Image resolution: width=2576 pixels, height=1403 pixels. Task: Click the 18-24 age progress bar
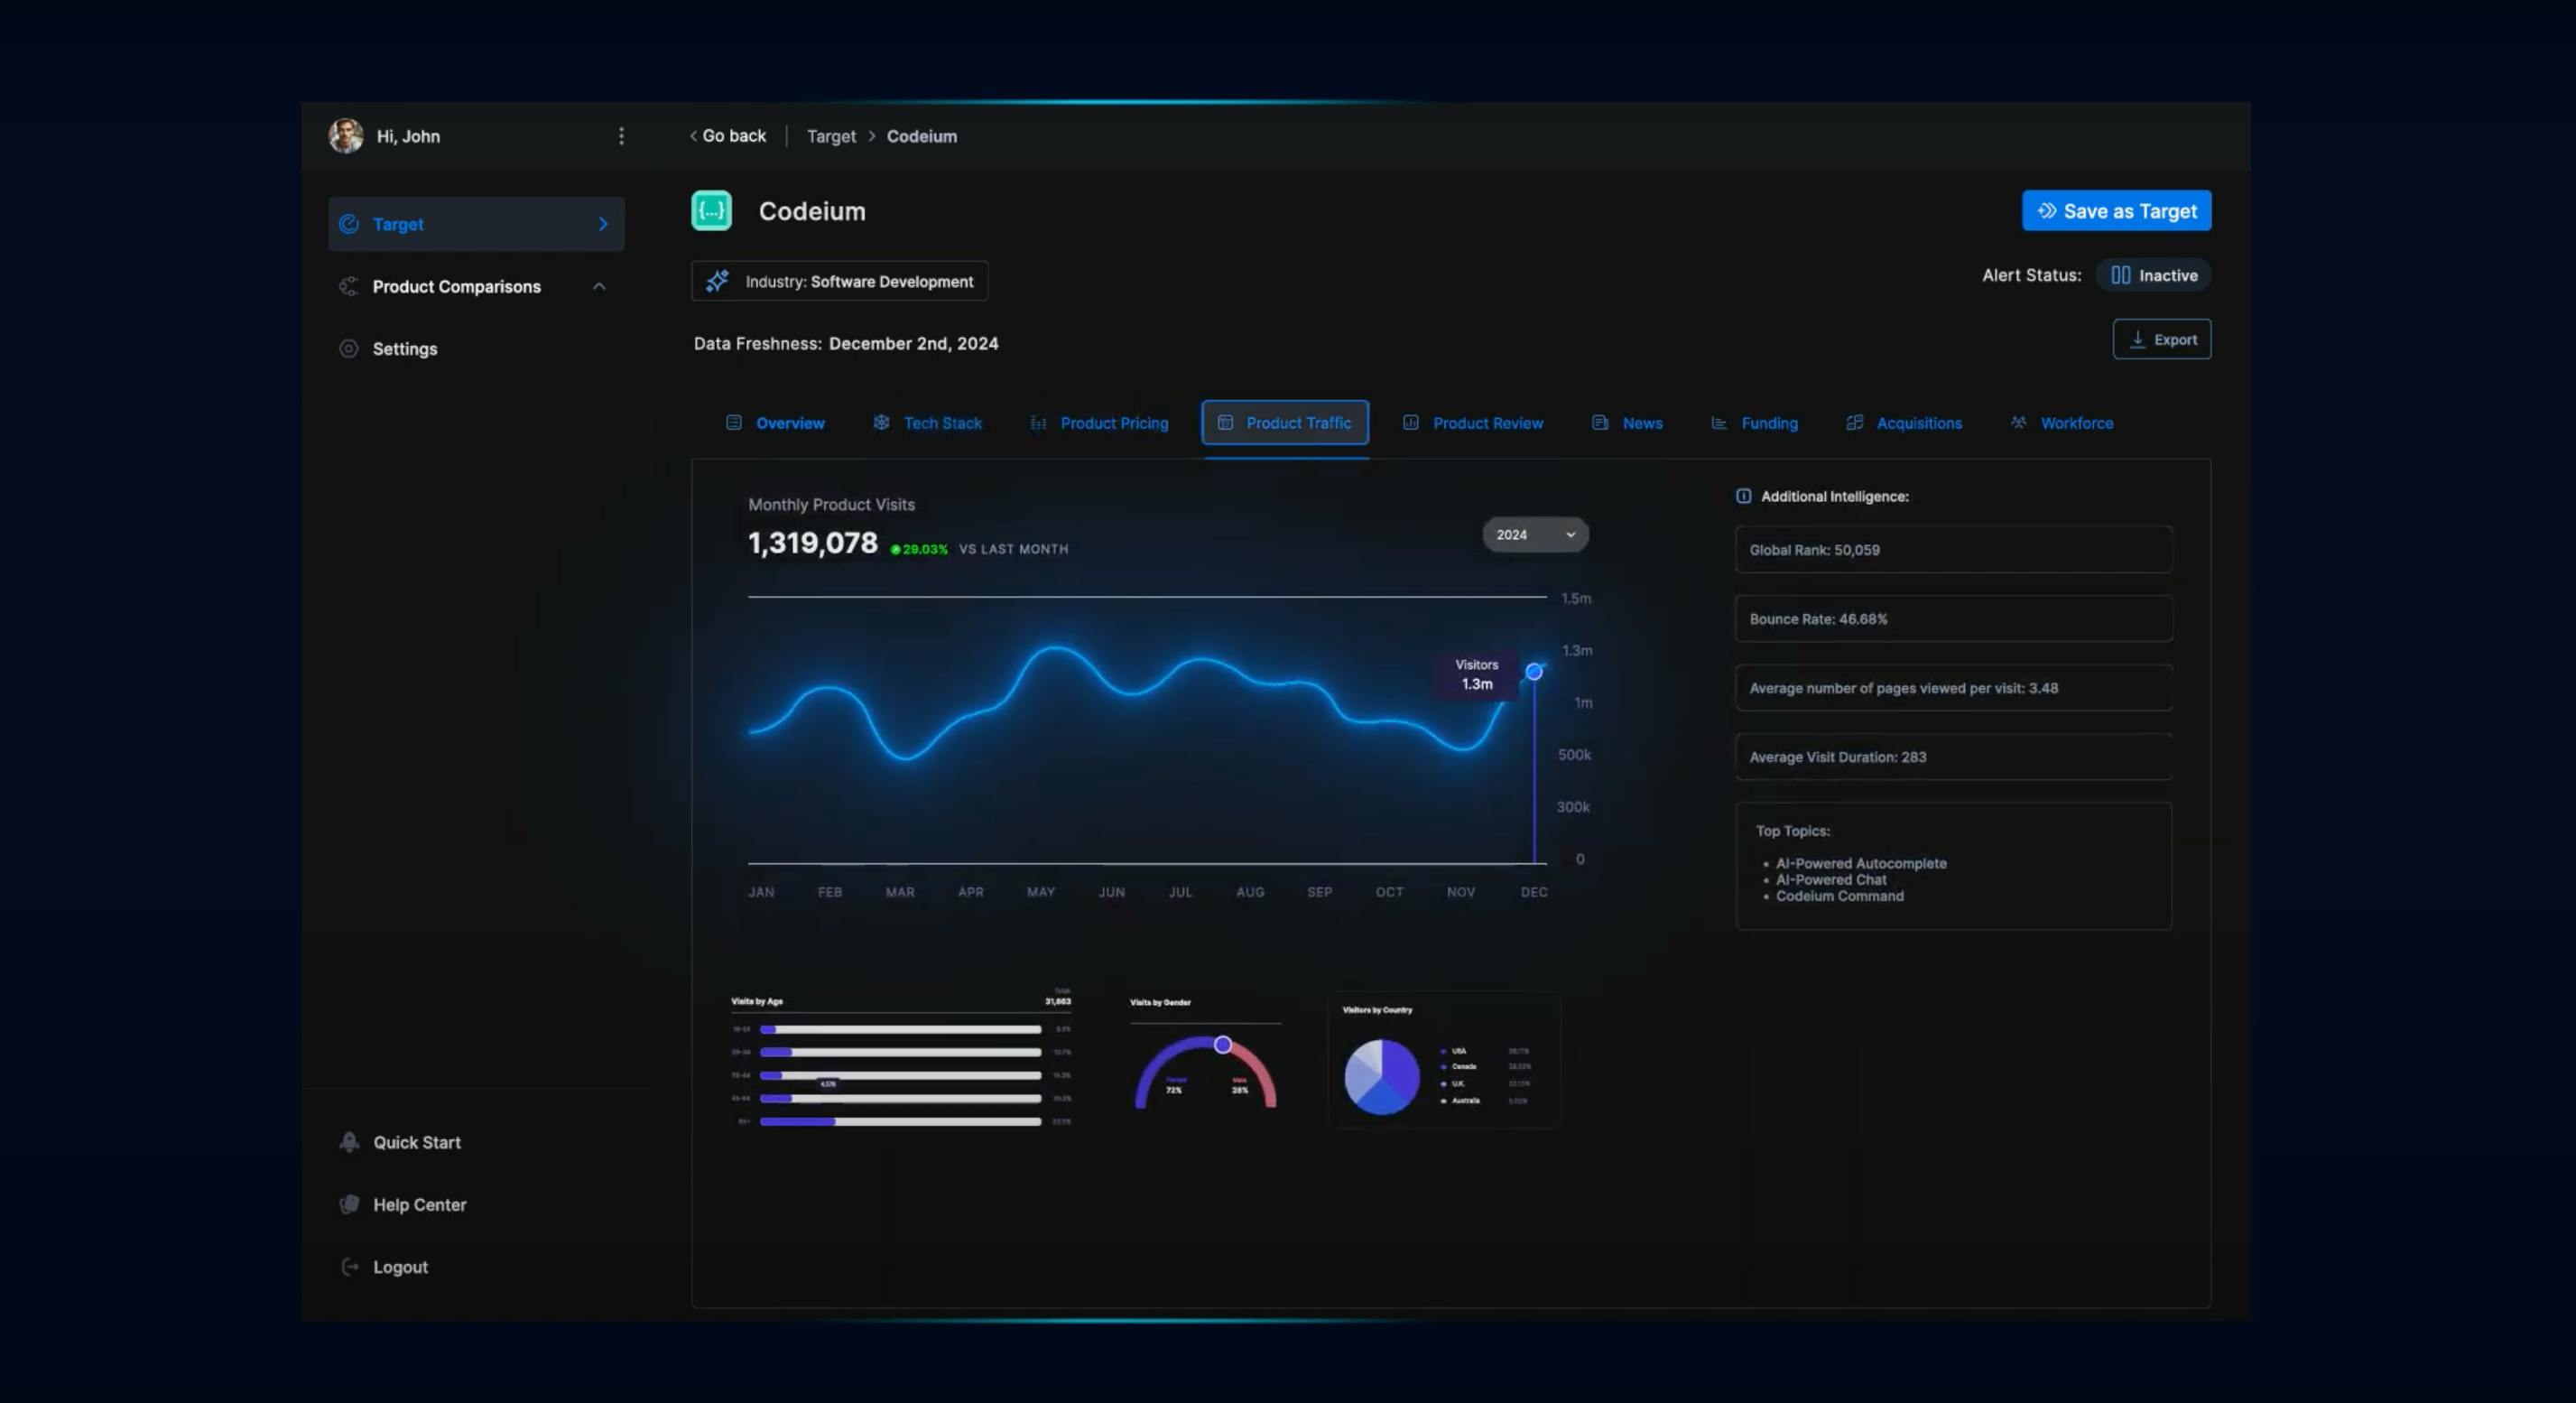(900, 1029)
